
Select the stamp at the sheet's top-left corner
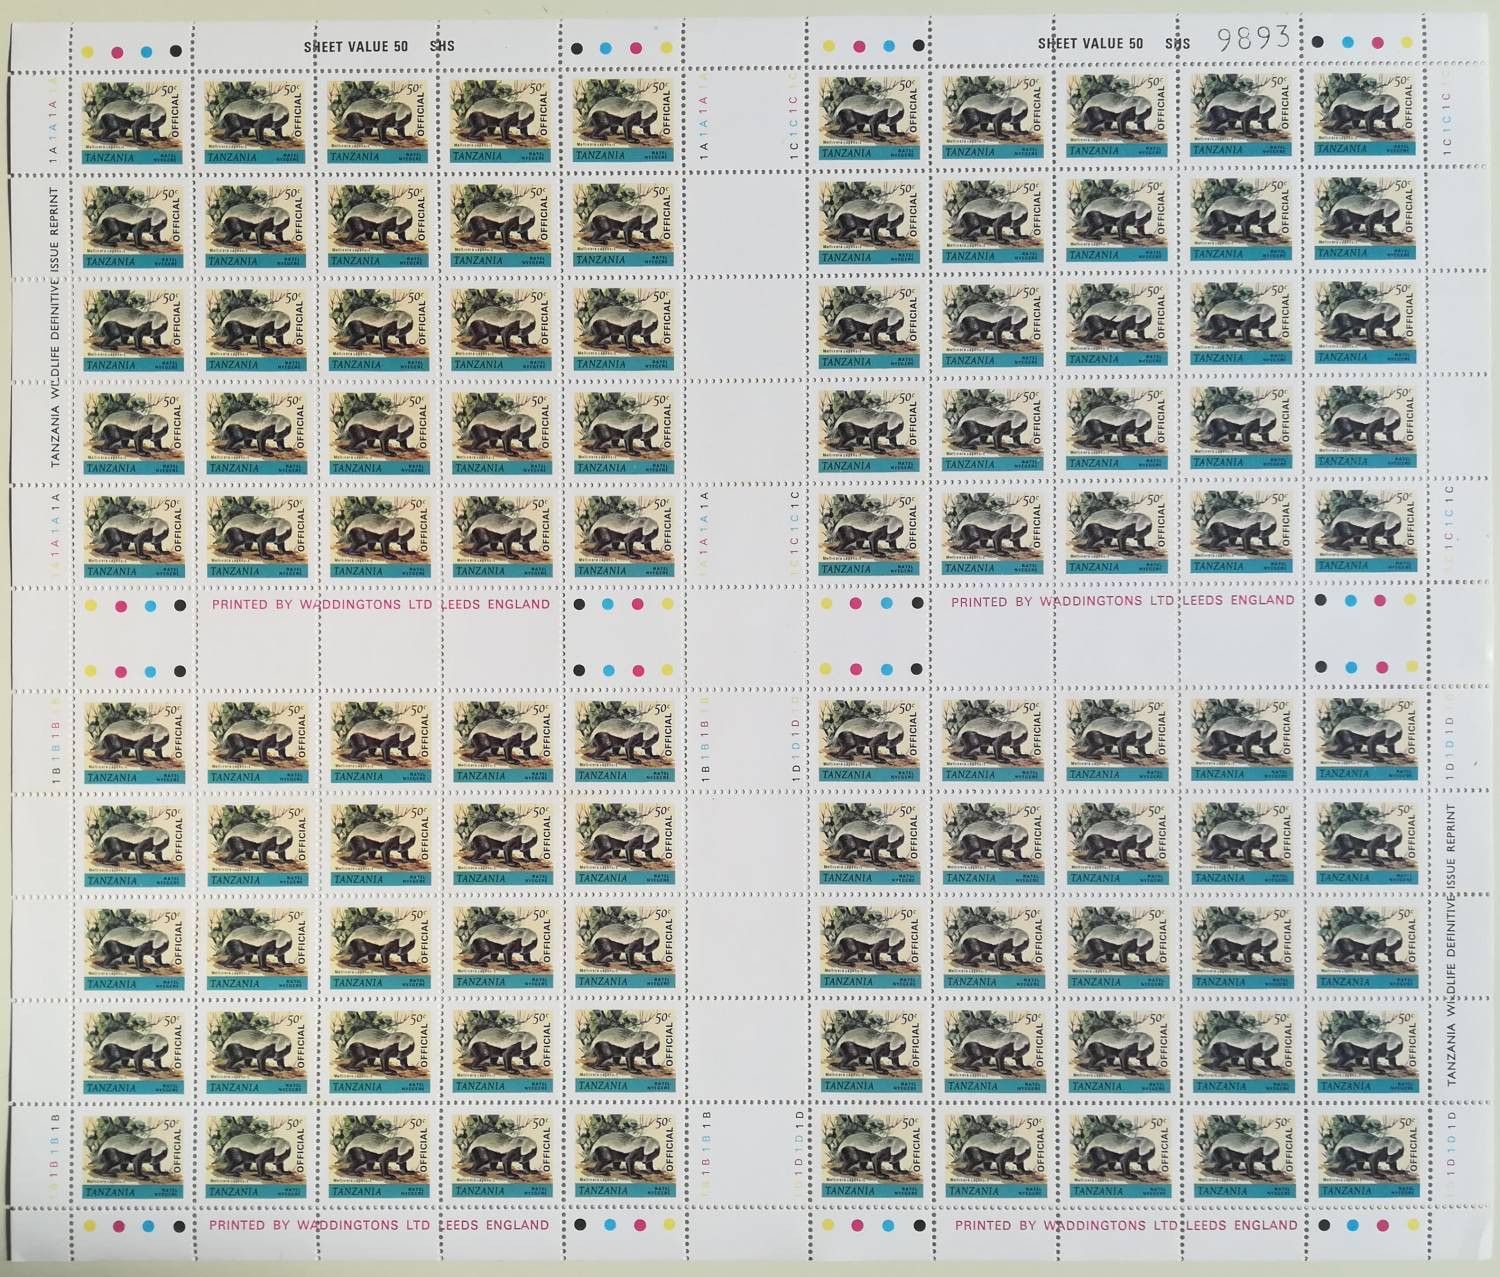(133, 120)
